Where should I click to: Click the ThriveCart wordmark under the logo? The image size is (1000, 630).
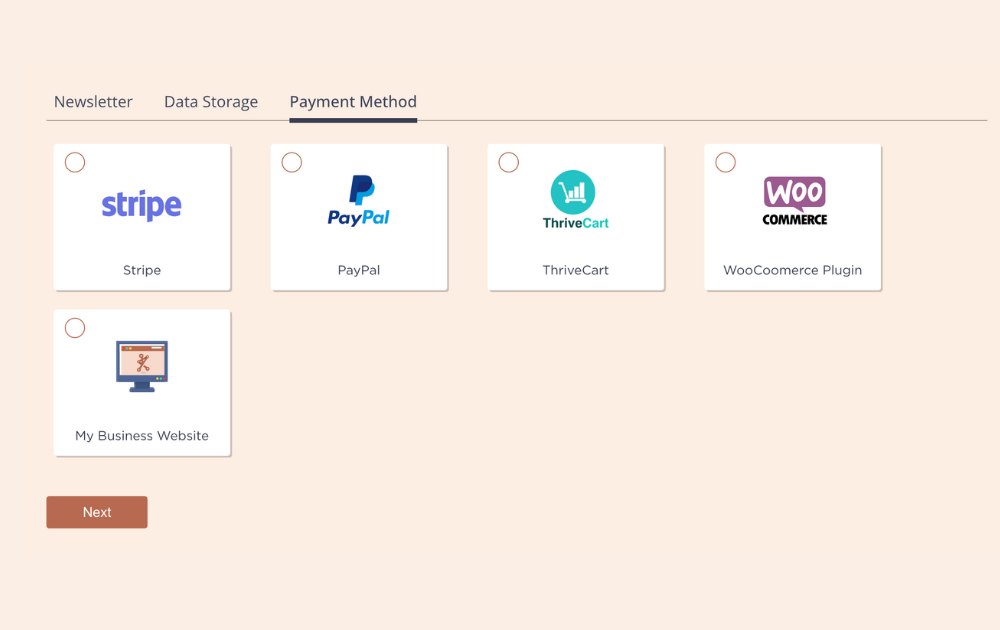pyautogui.click(x=575, y=223)
